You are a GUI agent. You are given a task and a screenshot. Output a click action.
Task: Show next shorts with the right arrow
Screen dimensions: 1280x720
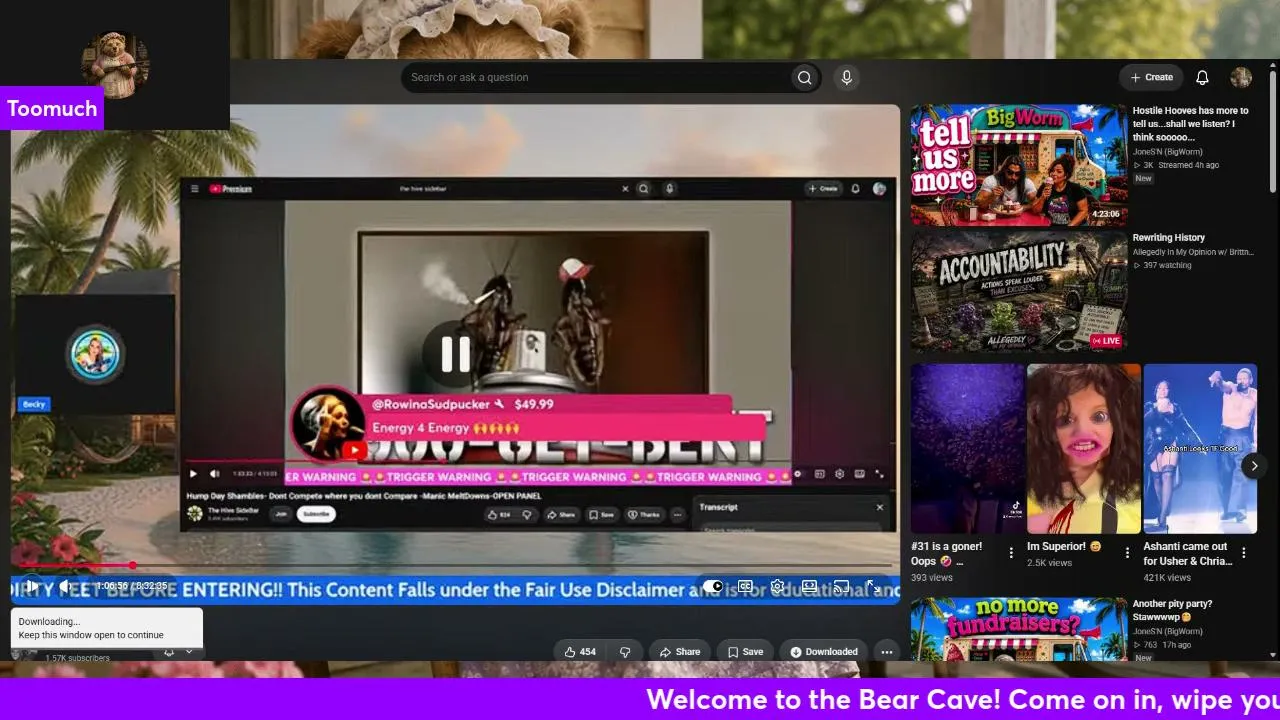tap(1254, 466)
